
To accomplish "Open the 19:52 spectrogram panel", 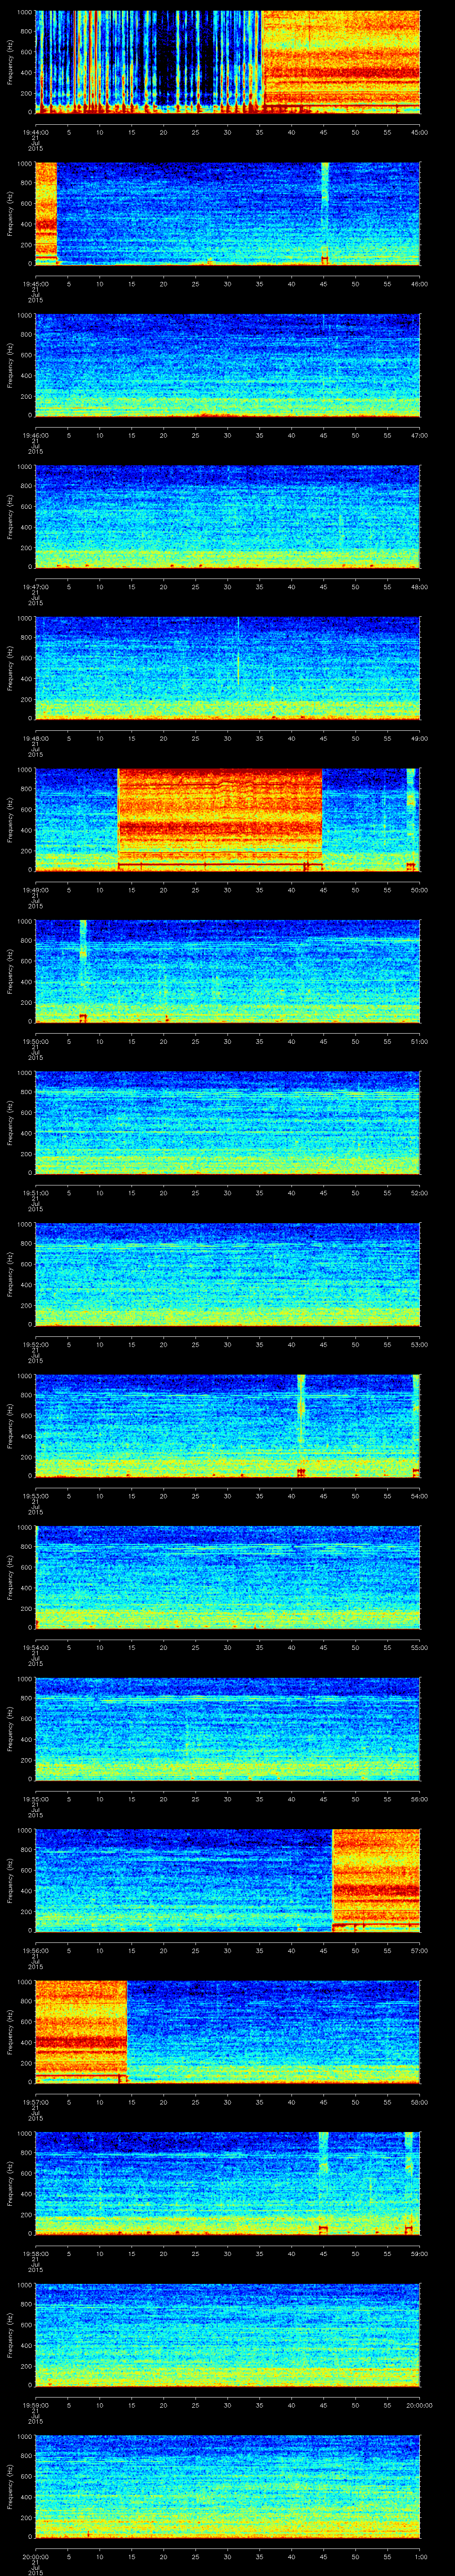I will point(228,1274).
